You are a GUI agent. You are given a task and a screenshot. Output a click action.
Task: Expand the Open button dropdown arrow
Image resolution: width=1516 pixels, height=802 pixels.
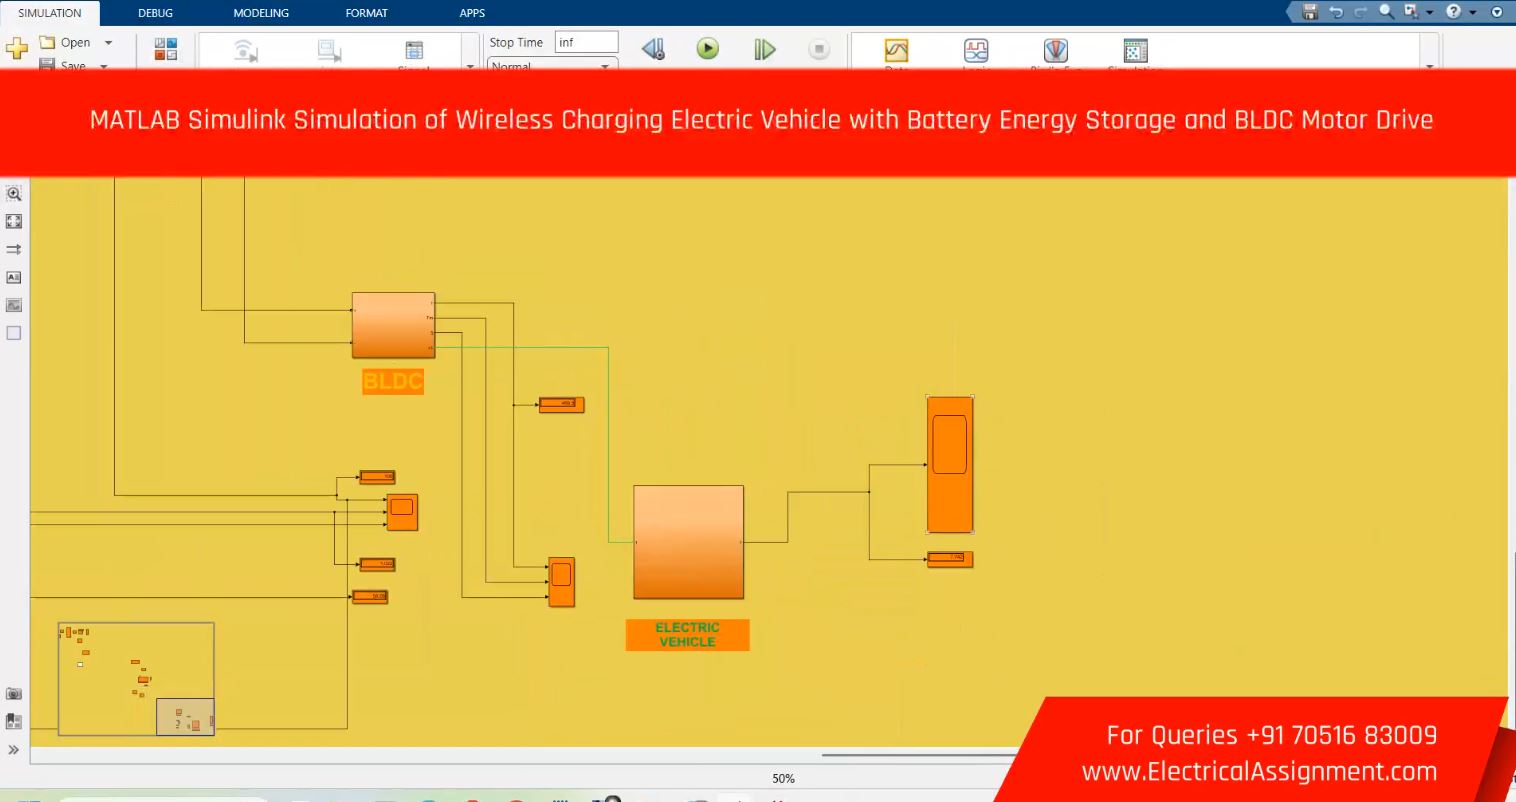pos(108,43)
